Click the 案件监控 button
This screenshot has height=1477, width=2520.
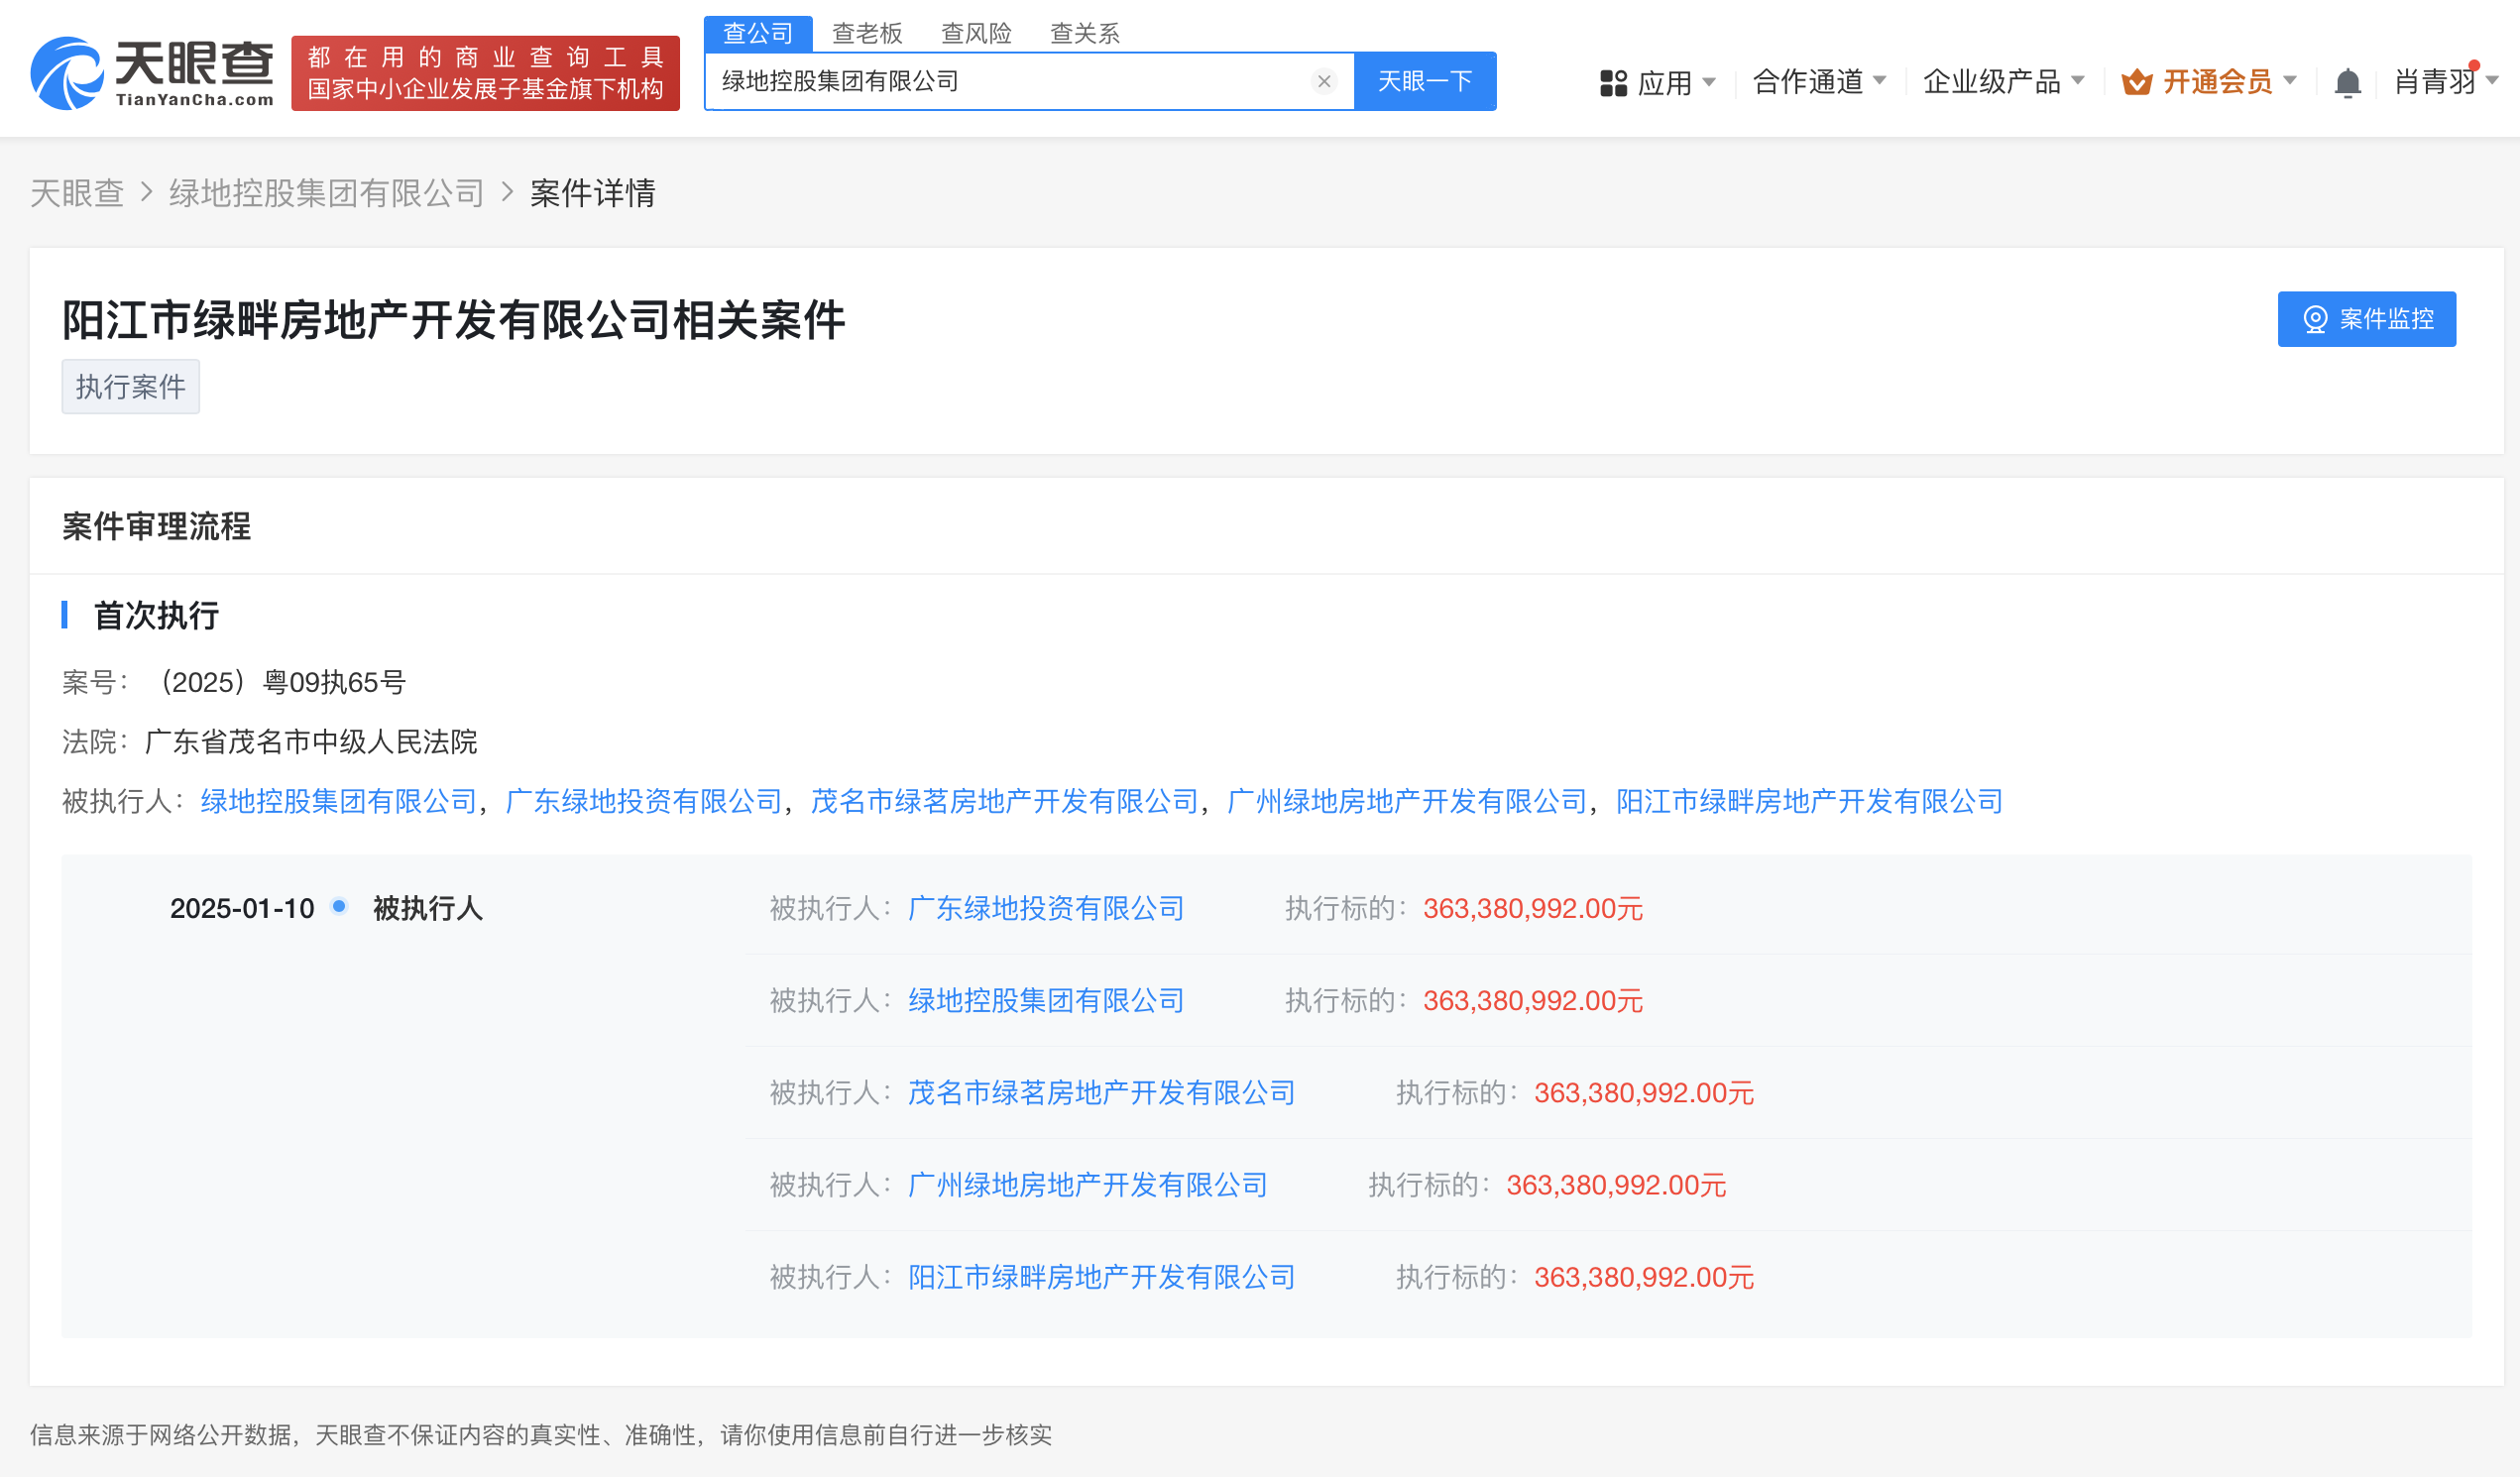tap(2366, 319)
